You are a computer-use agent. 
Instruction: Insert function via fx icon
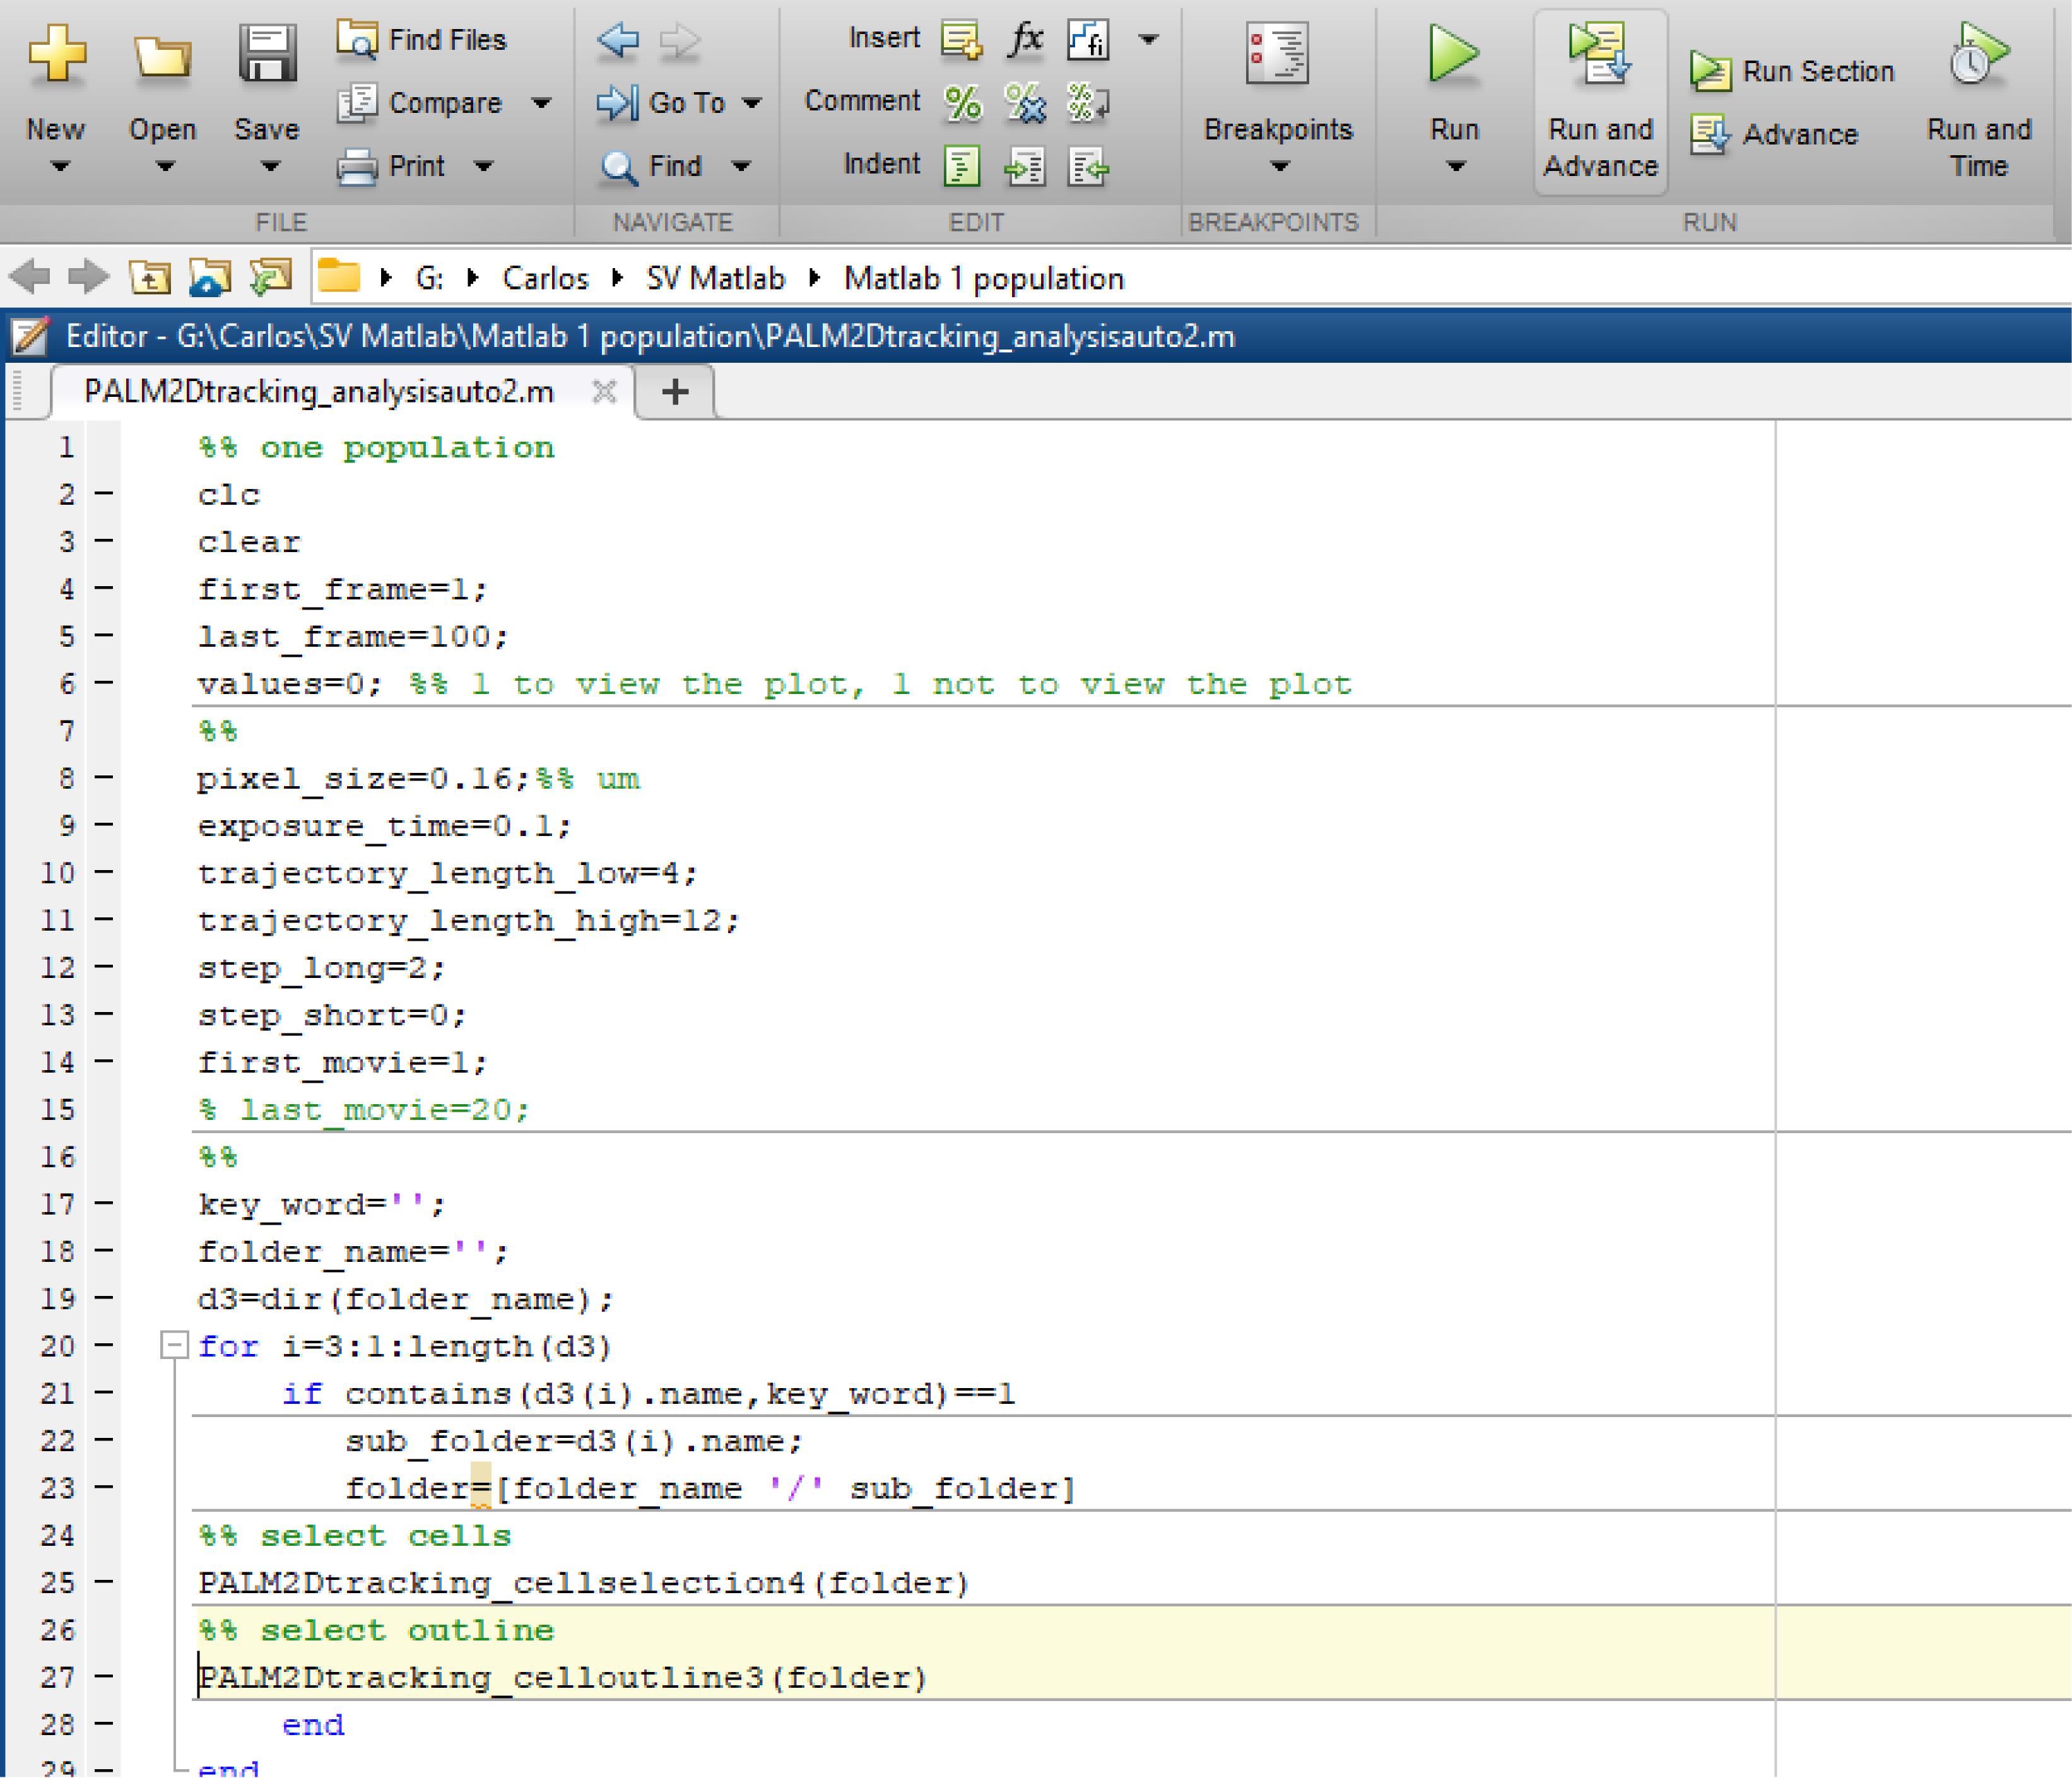click(x=1026, y=39)
